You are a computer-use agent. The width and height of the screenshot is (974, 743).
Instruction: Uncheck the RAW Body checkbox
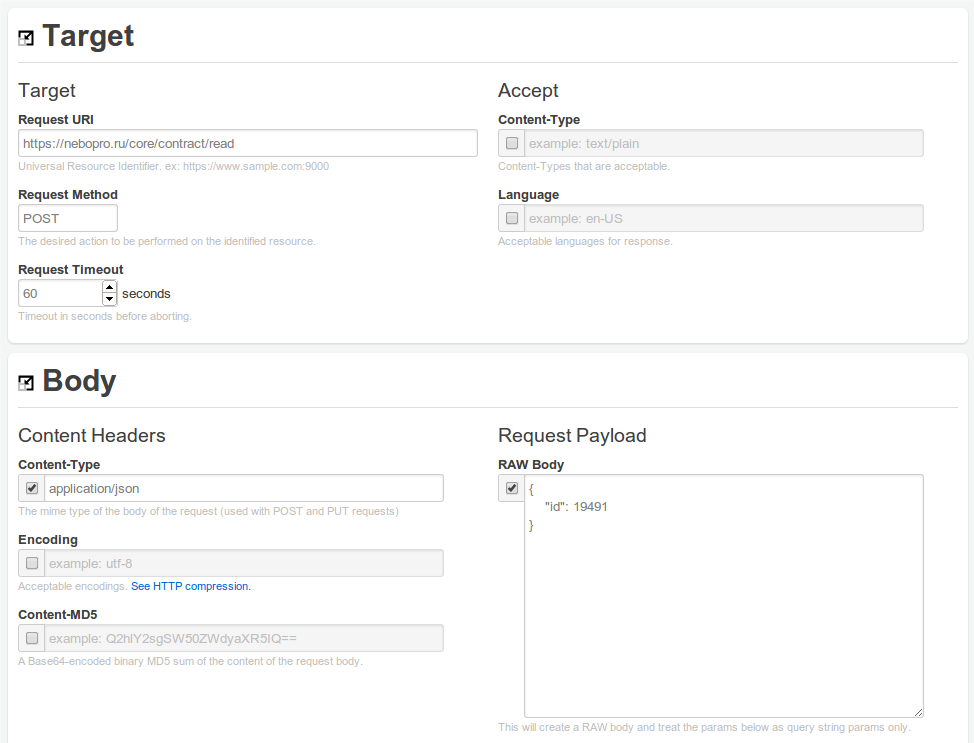pos(512,488)
